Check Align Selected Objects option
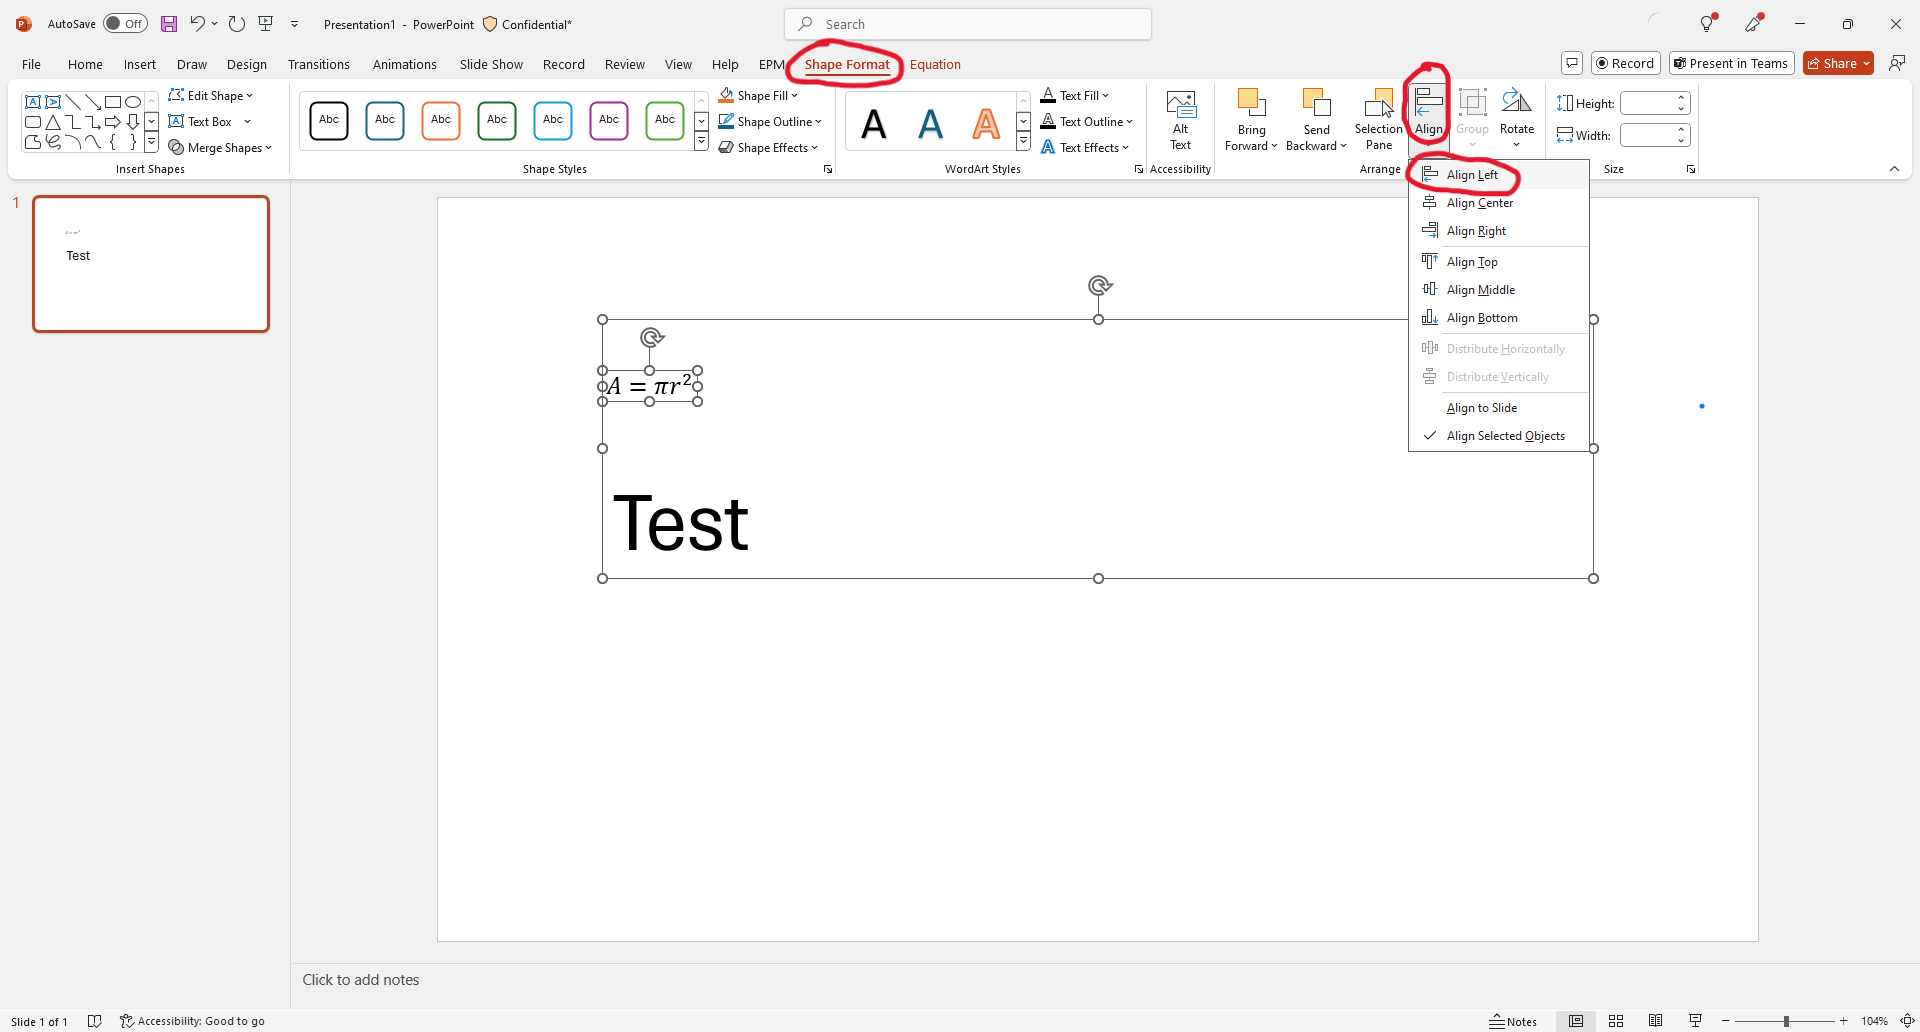This screenshot has width=1920, height=1032. tap(1498, 436)
